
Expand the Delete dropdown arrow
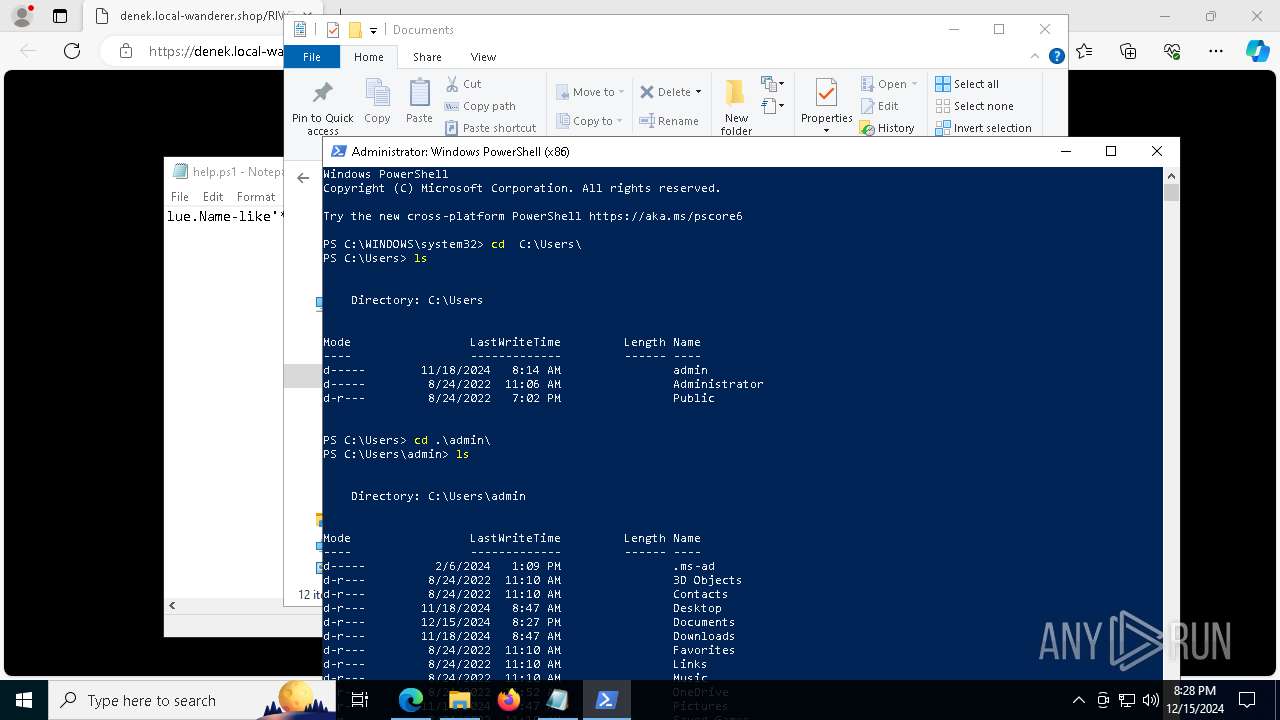(x=698, y=92)
